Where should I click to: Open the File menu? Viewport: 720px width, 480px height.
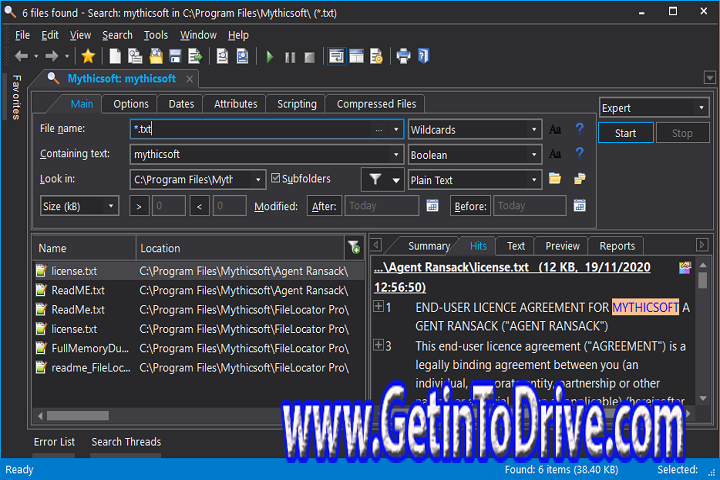click(x=22, y=35)
